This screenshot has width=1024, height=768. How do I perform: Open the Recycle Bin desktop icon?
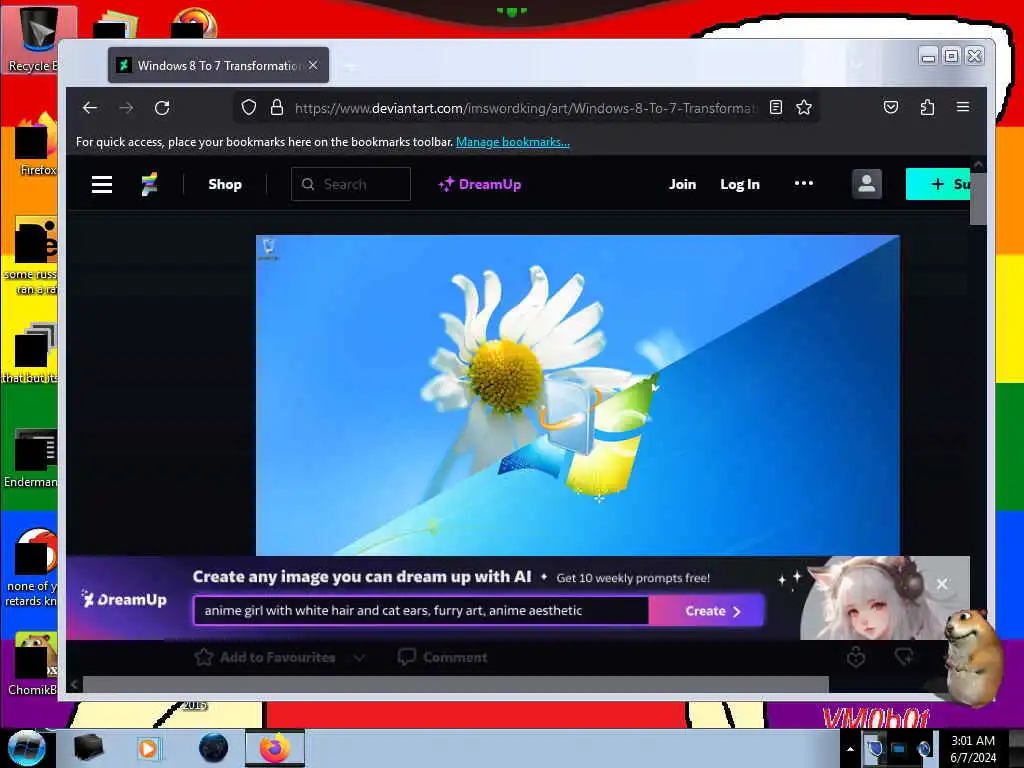[x=38, y=39]
